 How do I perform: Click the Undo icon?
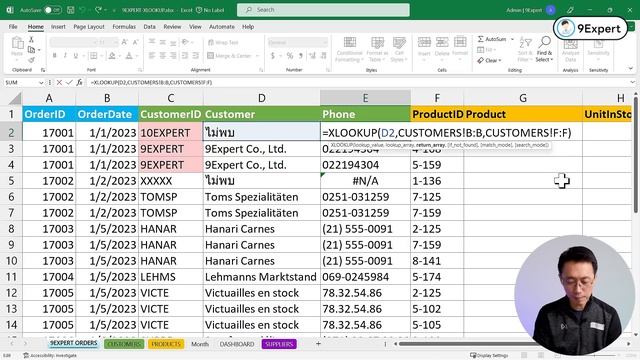pos(83,10)
